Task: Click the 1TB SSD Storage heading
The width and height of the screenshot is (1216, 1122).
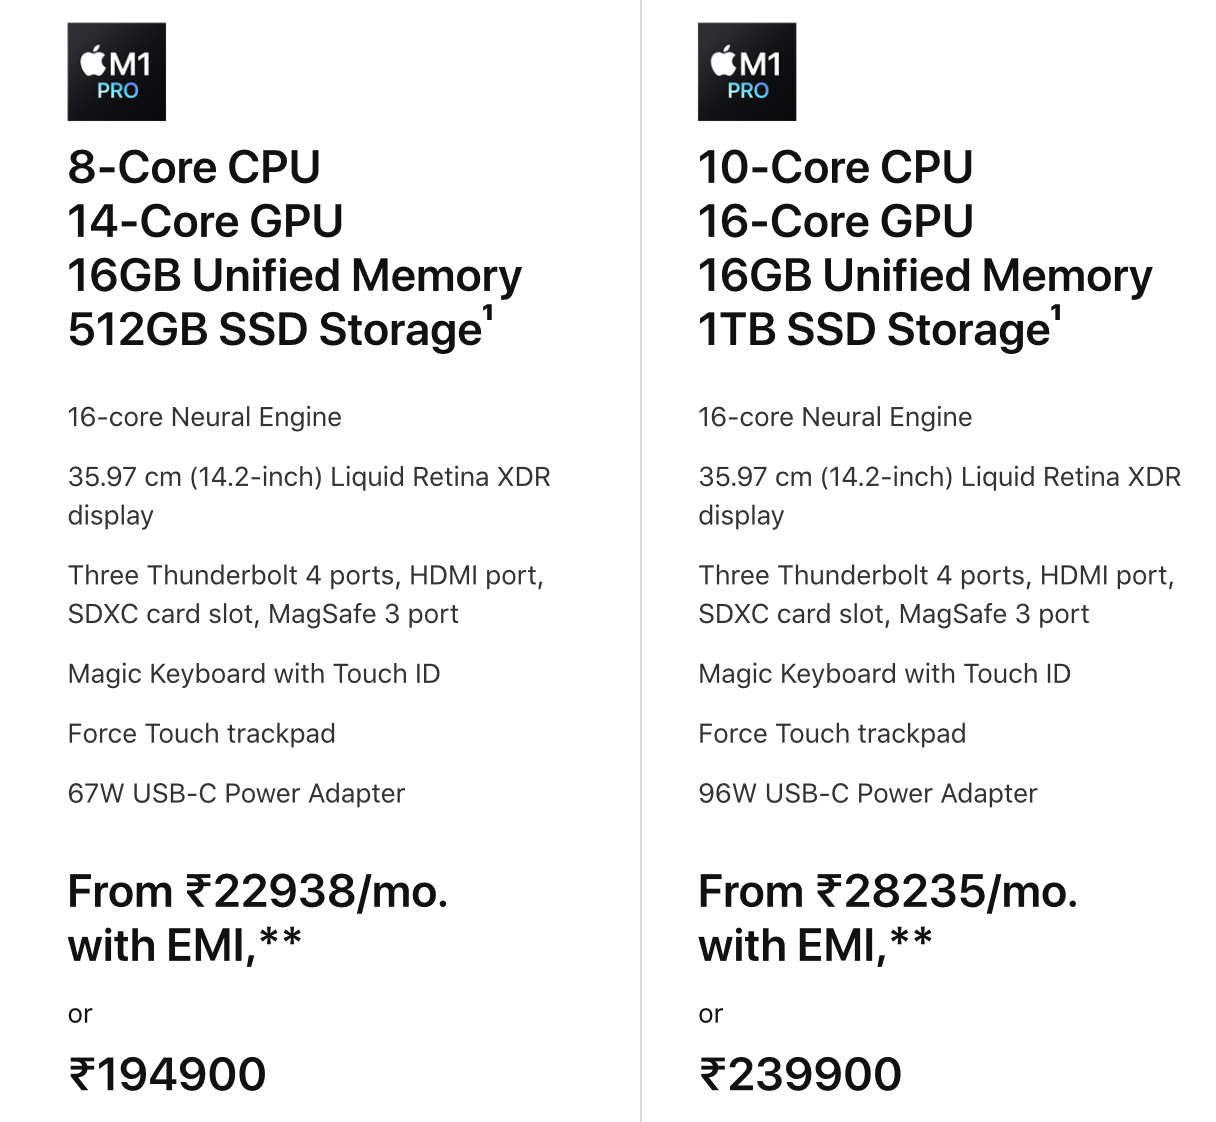Action: point(873,330)
